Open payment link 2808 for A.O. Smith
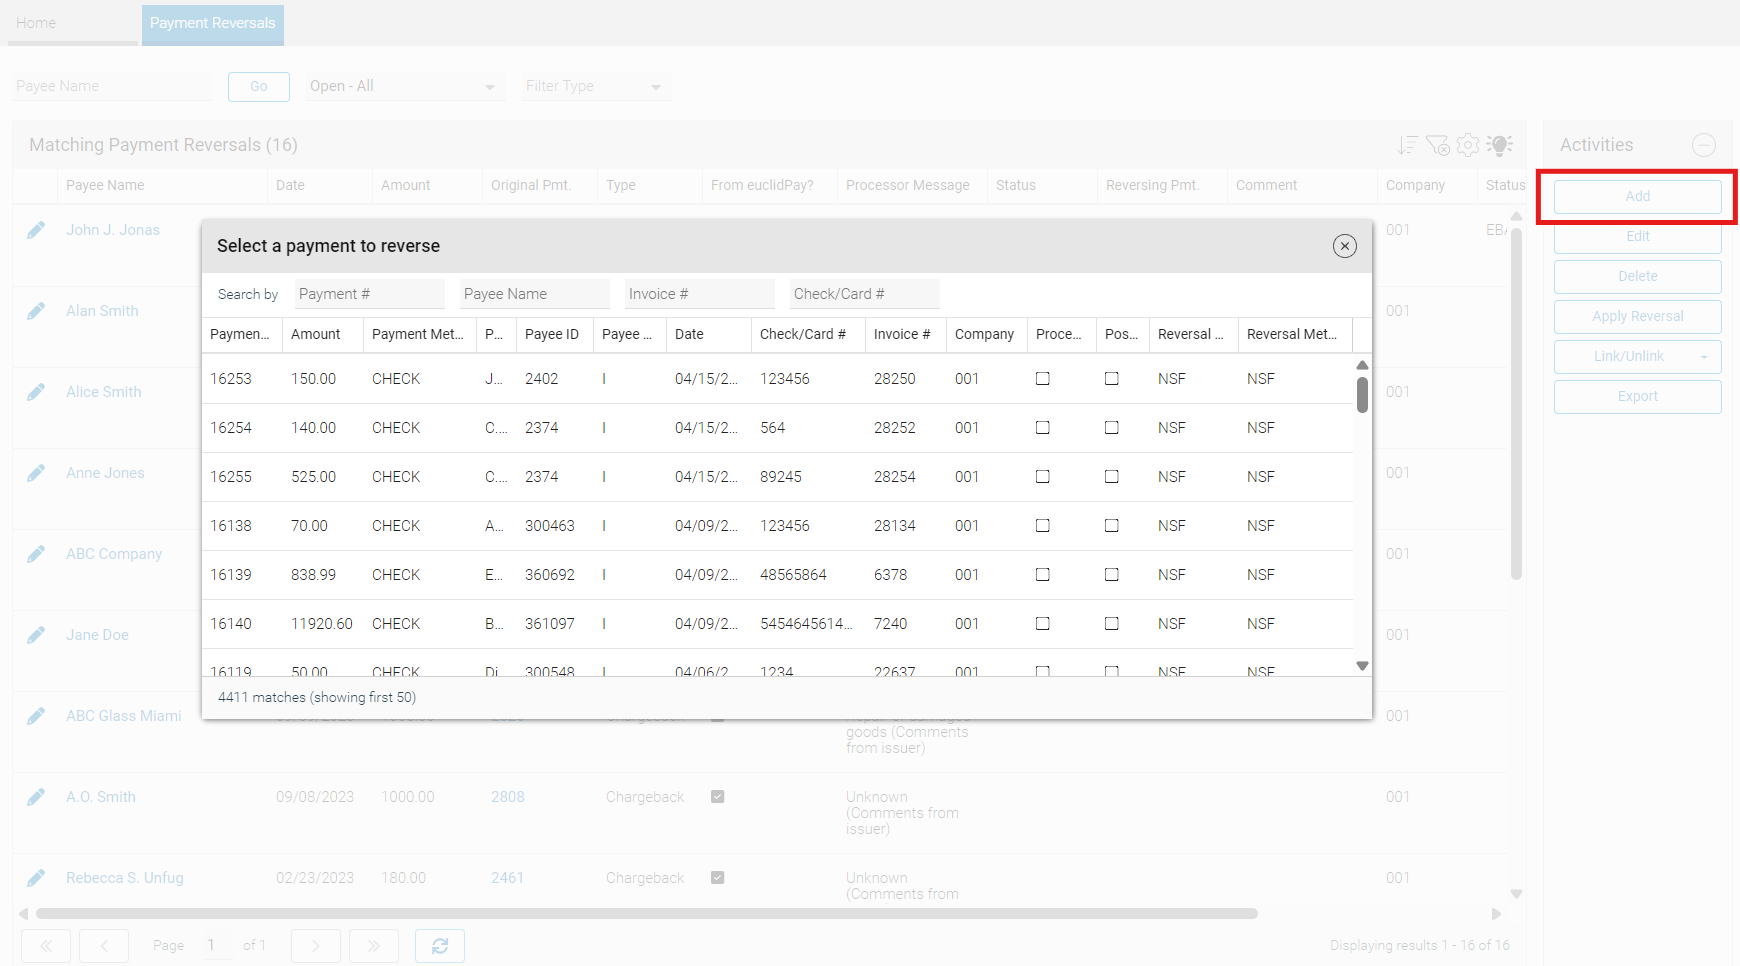 click(507, 797)
